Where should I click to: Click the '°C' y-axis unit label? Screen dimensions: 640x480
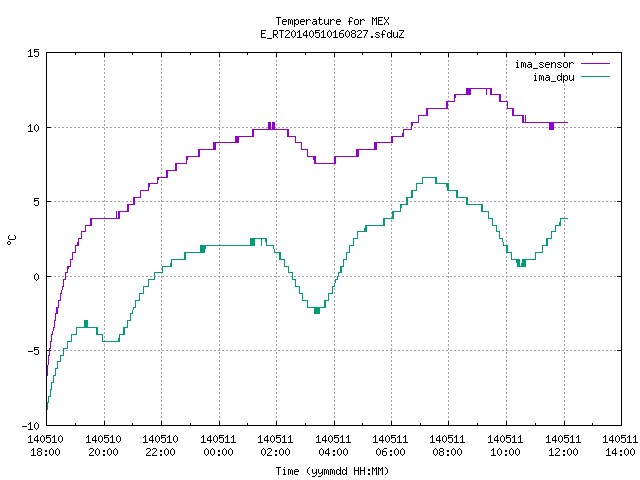point(12,240)
